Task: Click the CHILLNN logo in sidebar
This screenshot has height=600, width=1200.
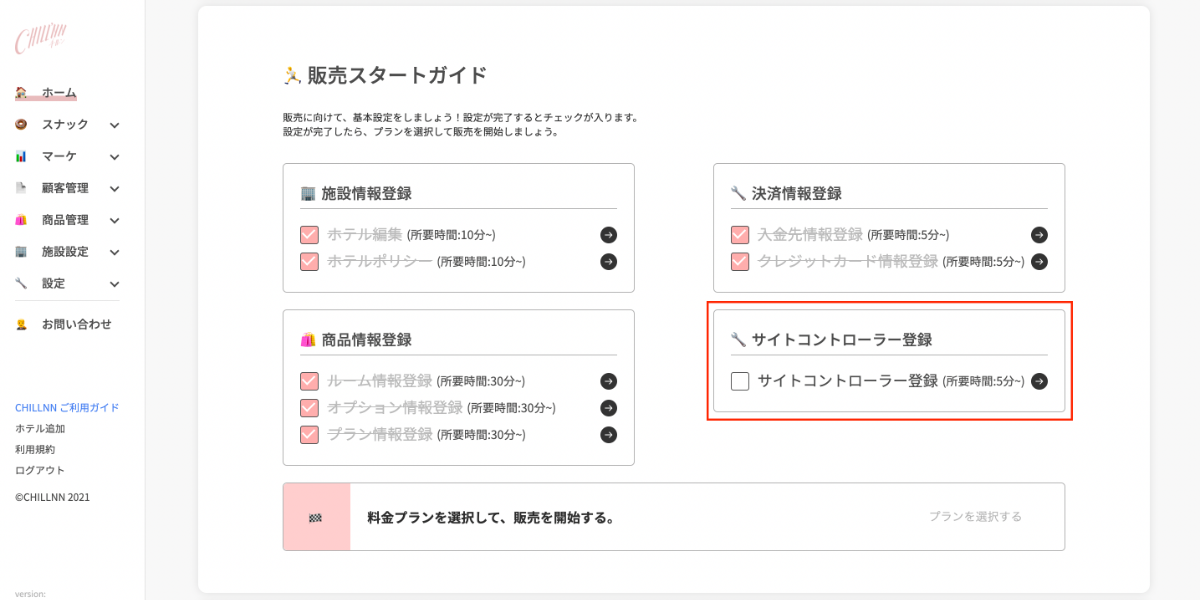Action: (39, 40)
